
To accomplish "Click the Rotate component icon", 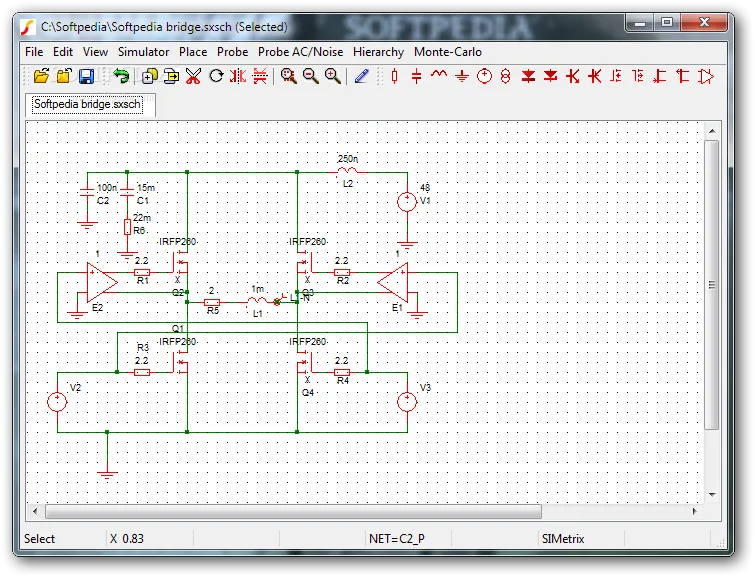I will coord(216,76).
